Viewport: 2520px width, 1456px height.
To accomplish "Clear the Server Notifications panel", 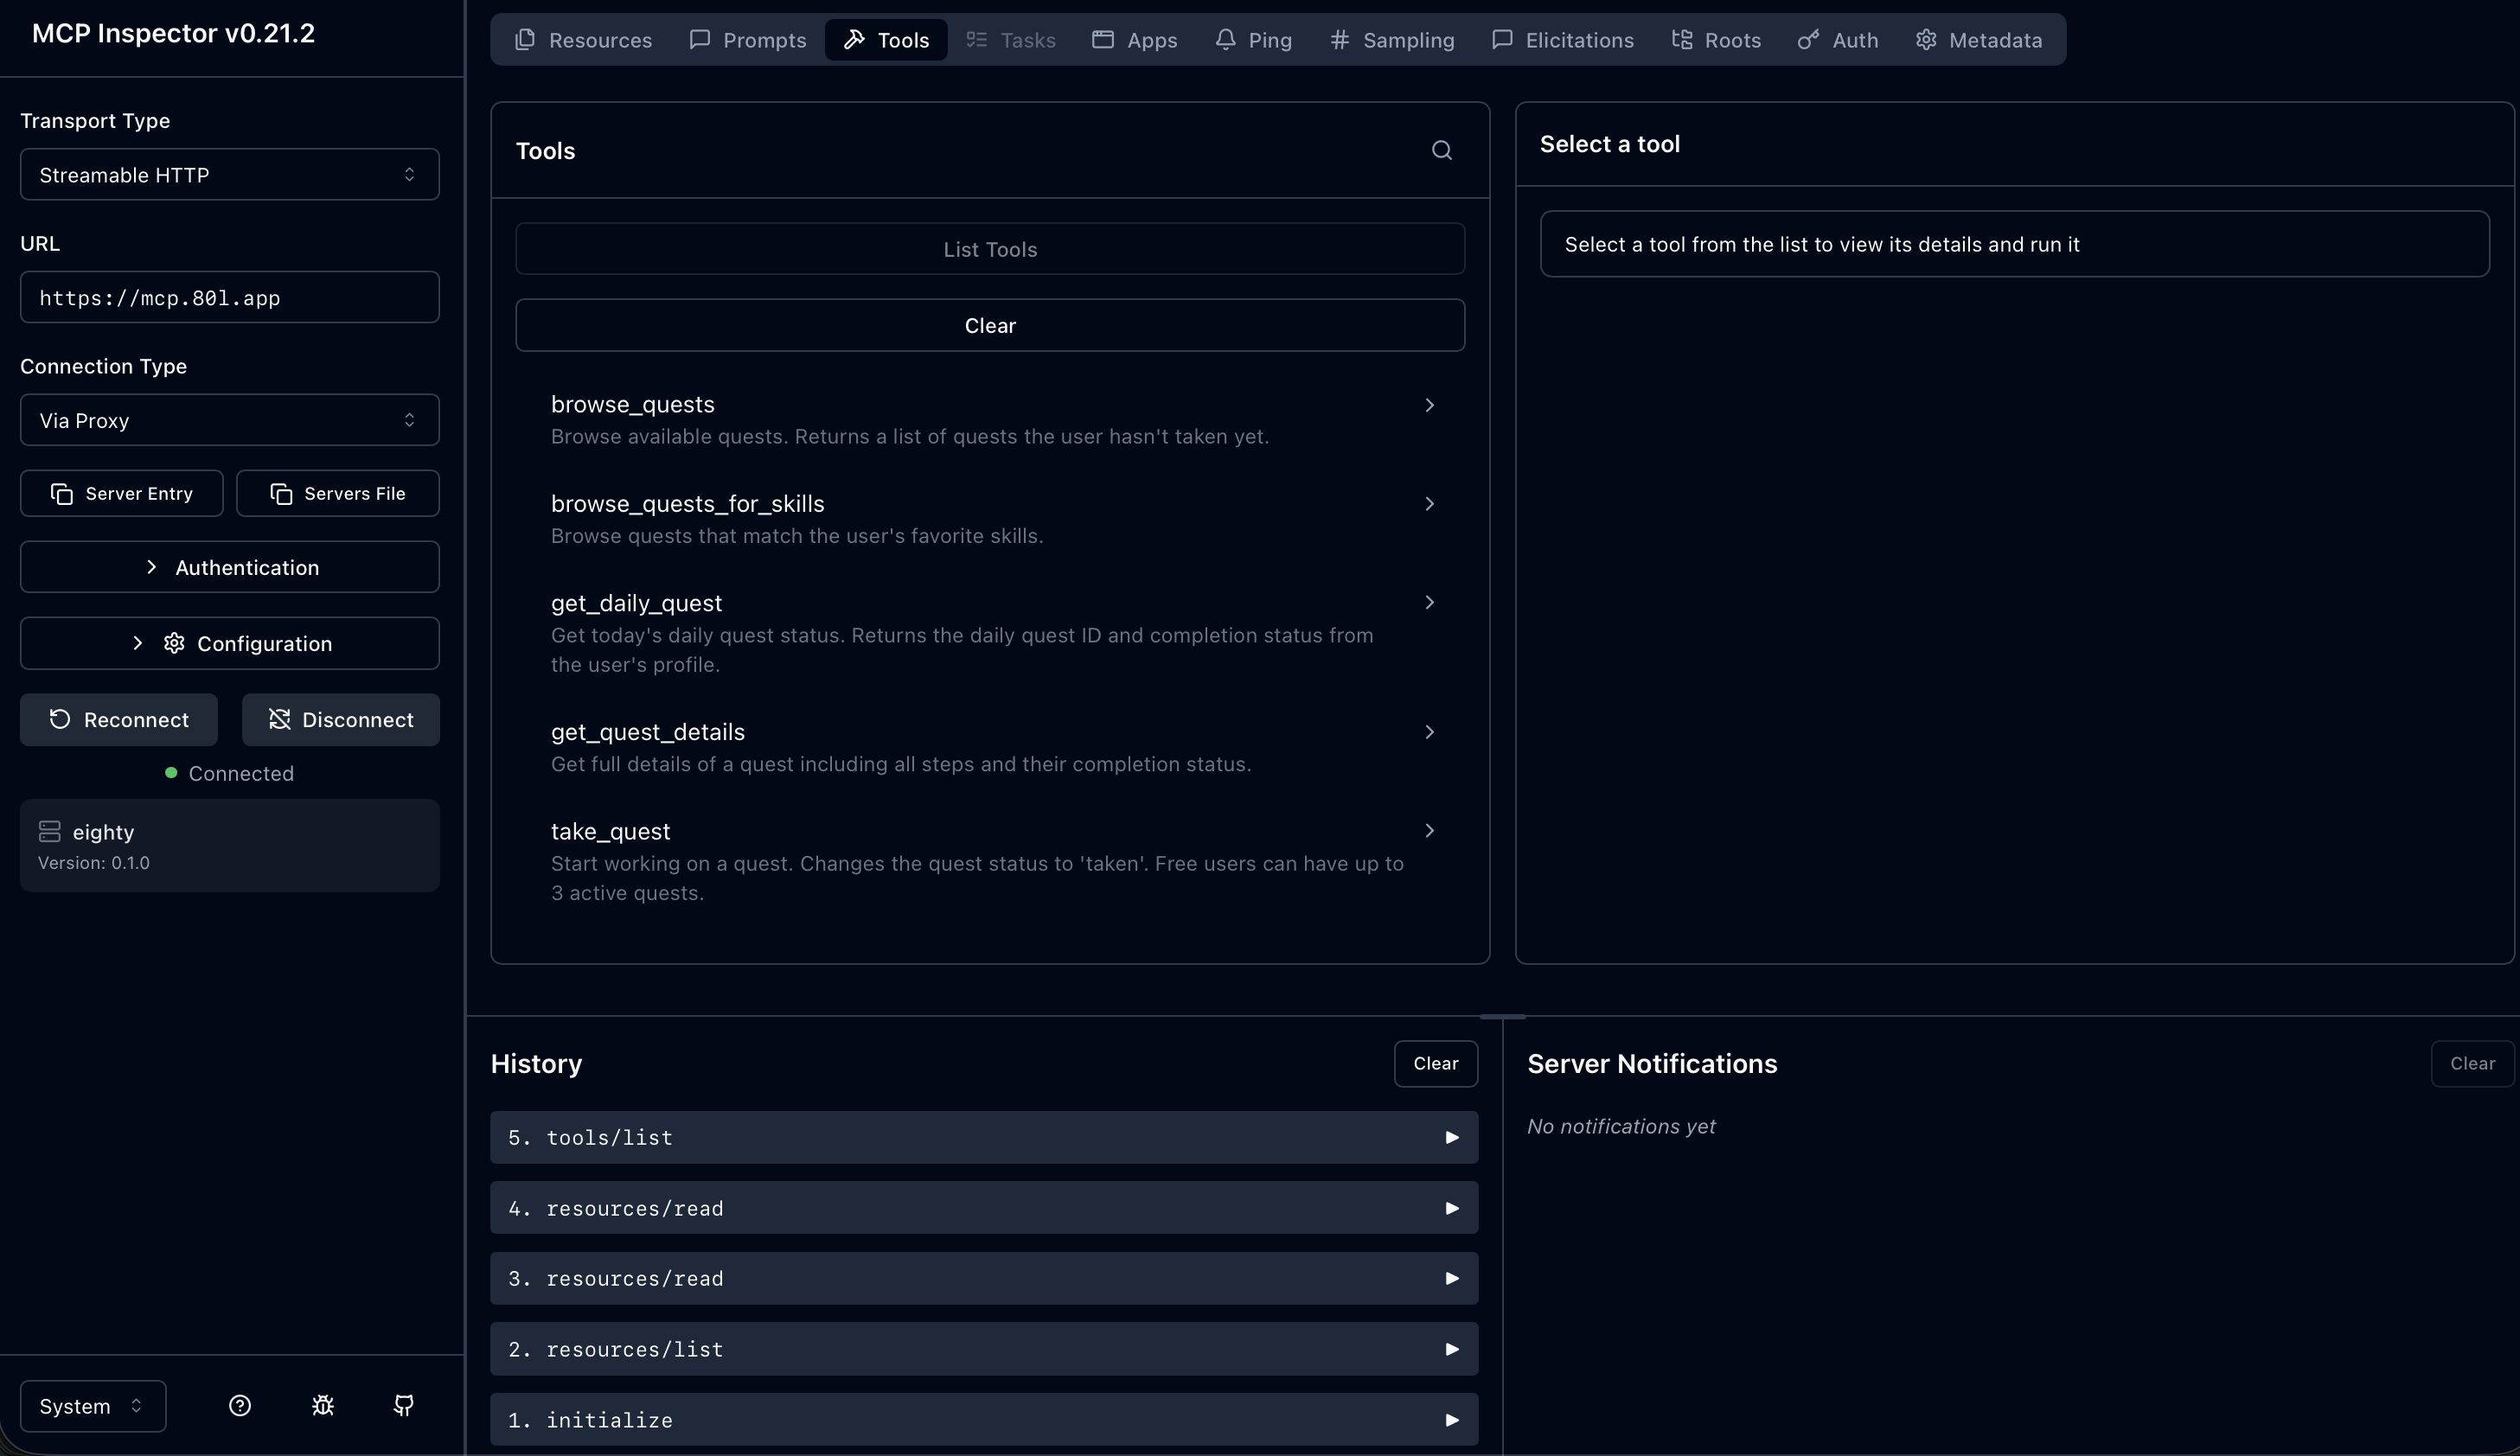I will click(x=2472, y=1063).
